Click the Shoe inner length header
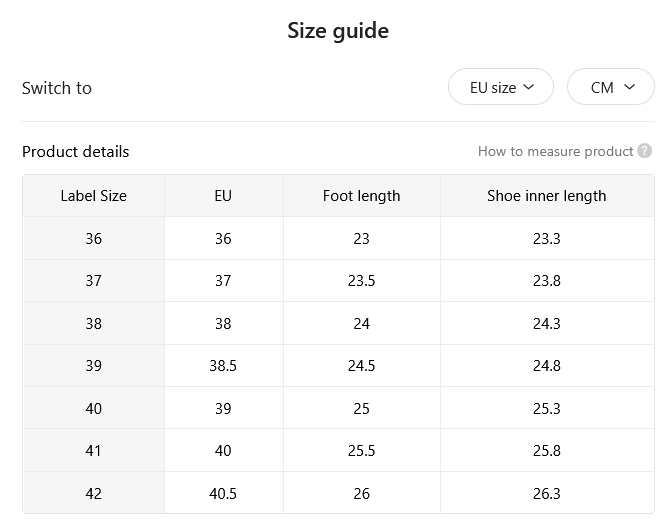Image resolution: width=659 pixels, height=521 pixels. click(547, 196)
